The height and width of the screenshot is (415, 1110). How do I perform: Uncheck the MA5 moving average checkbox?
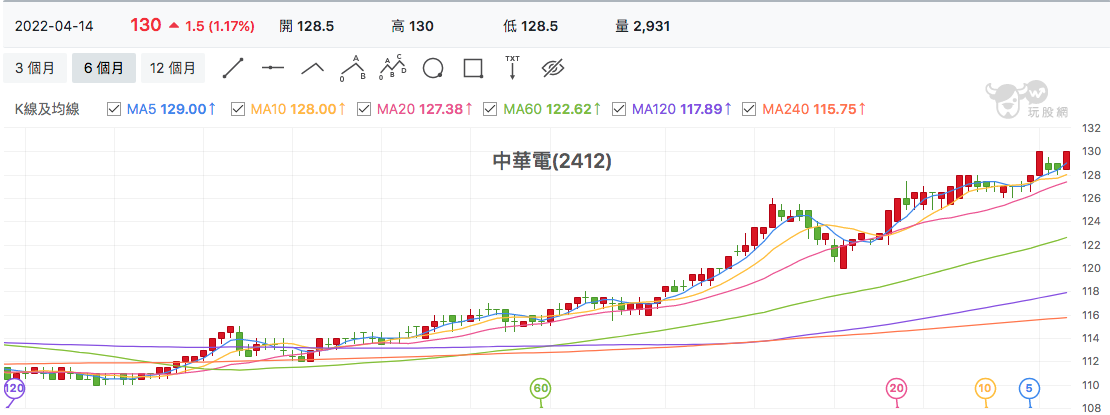click(x=113, y=109)
